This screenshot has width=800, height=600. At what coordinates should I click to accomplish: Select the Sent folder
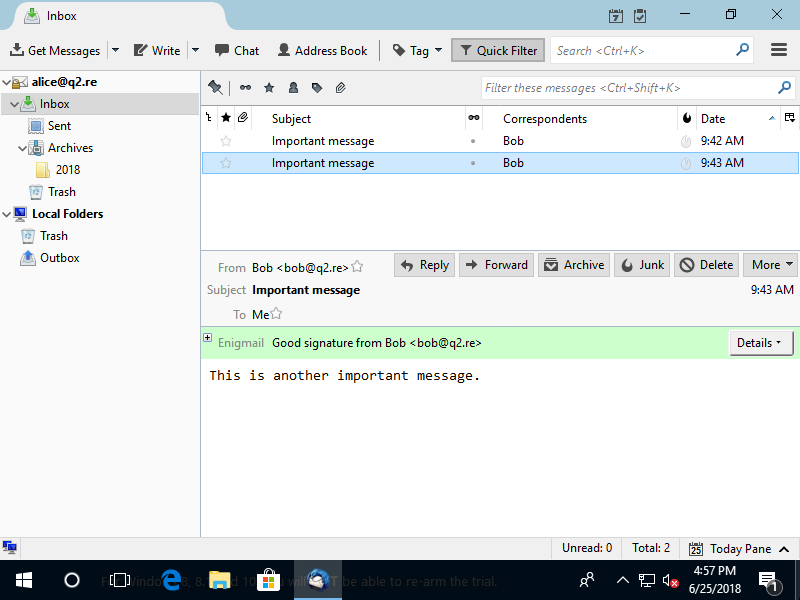tap(59, 126)
